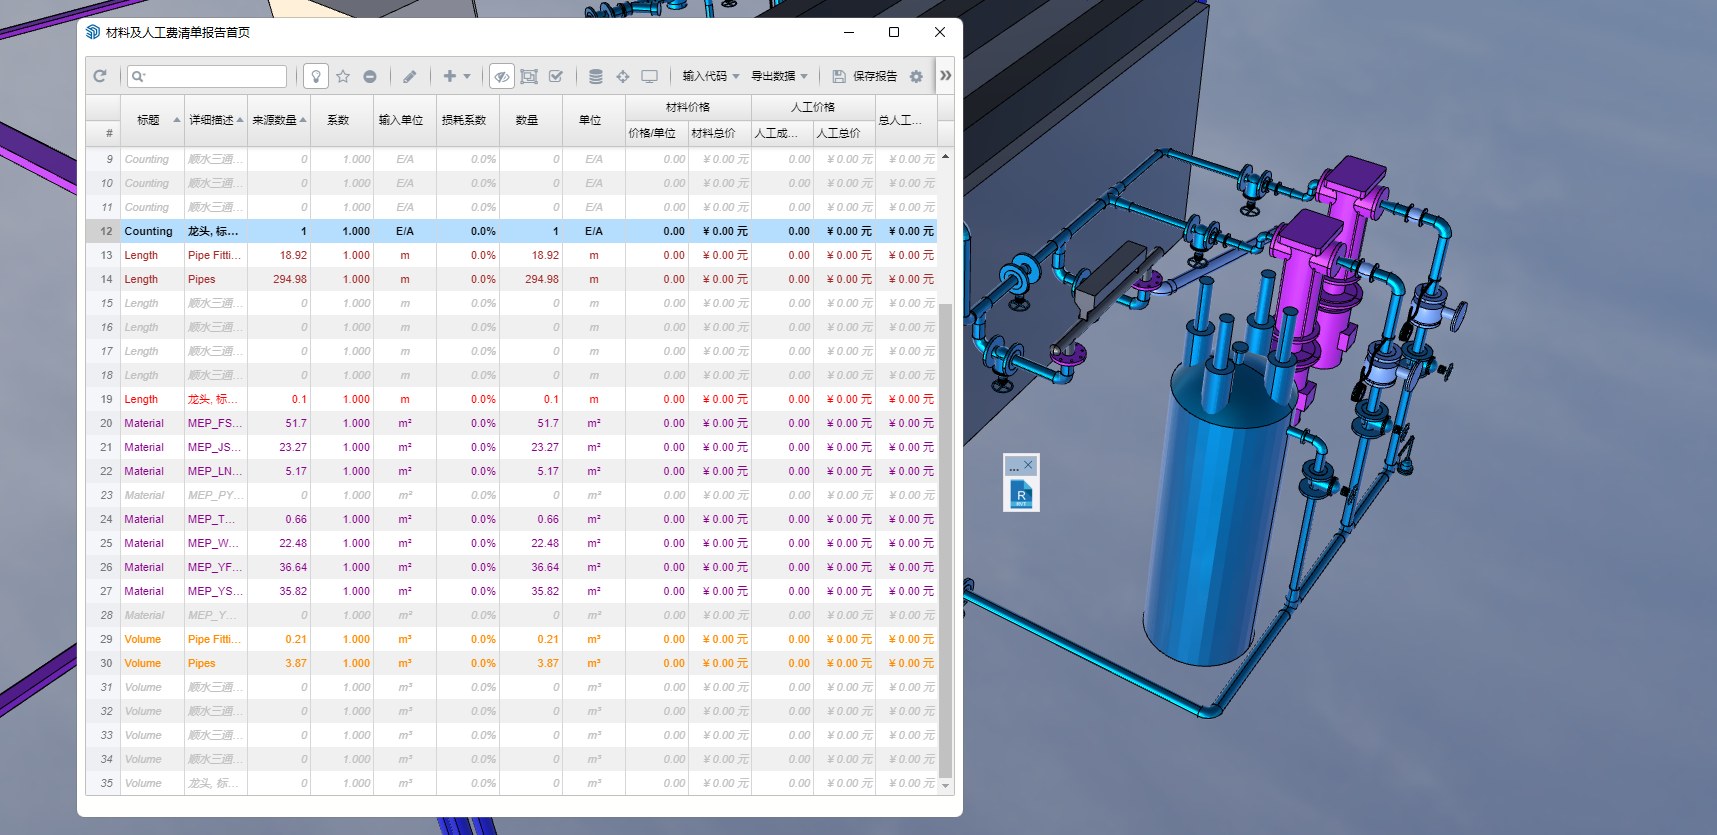Click the 保存报告 button

click(x=865, y=76)
